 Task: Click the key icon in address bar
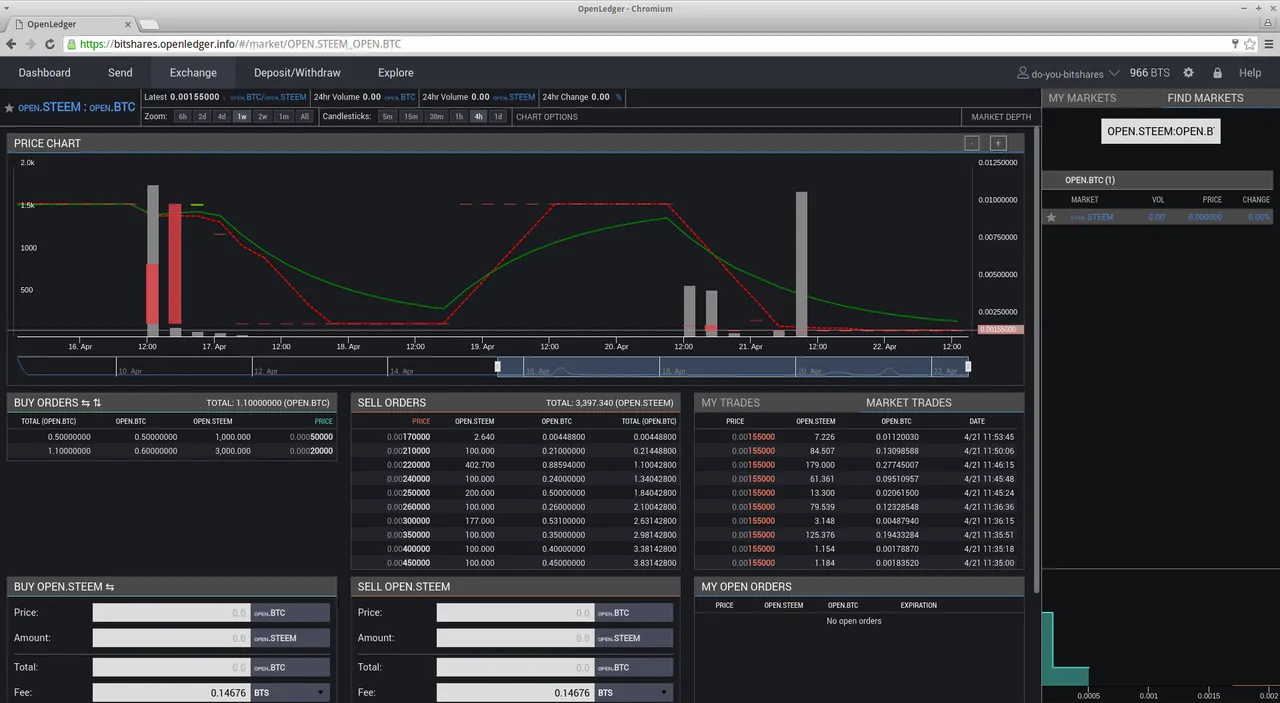[1236, 44]
